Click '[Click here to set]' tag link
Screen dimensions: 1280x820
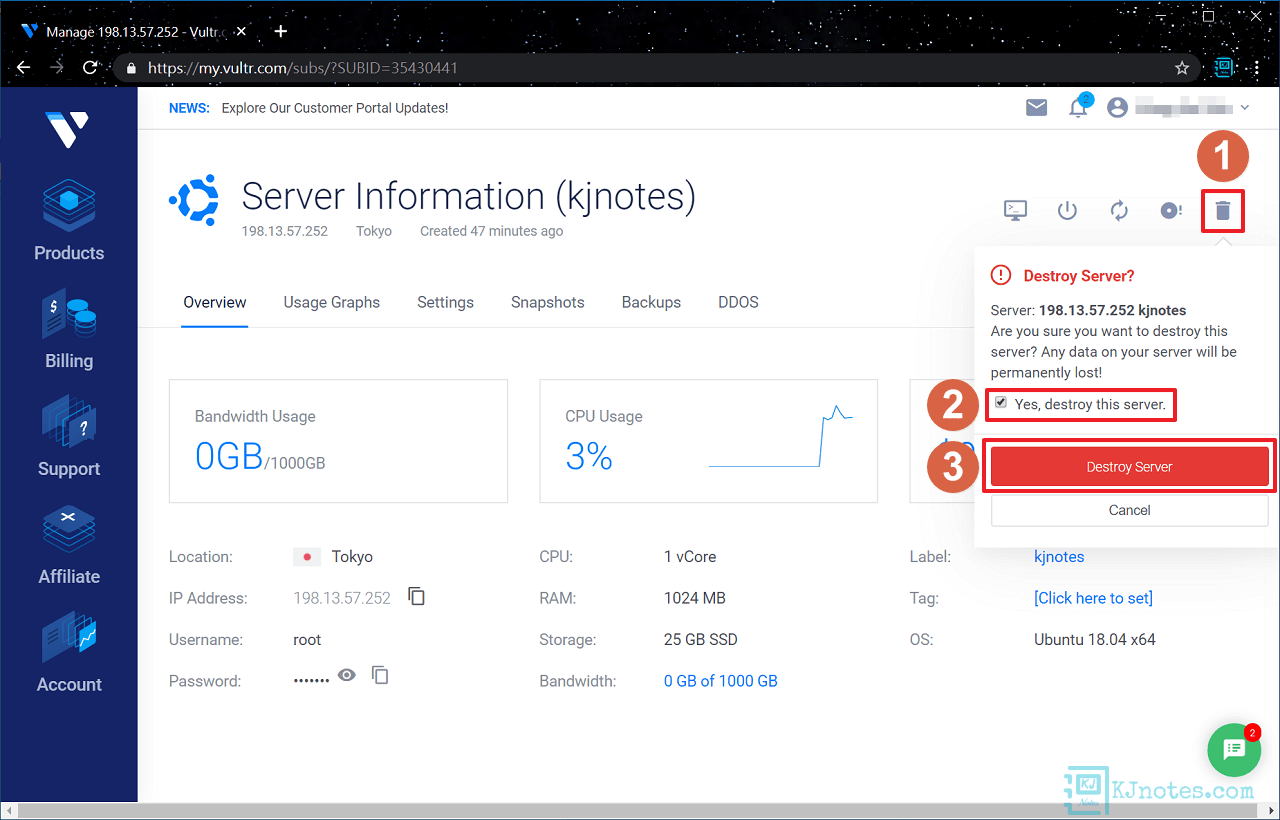1093,598
